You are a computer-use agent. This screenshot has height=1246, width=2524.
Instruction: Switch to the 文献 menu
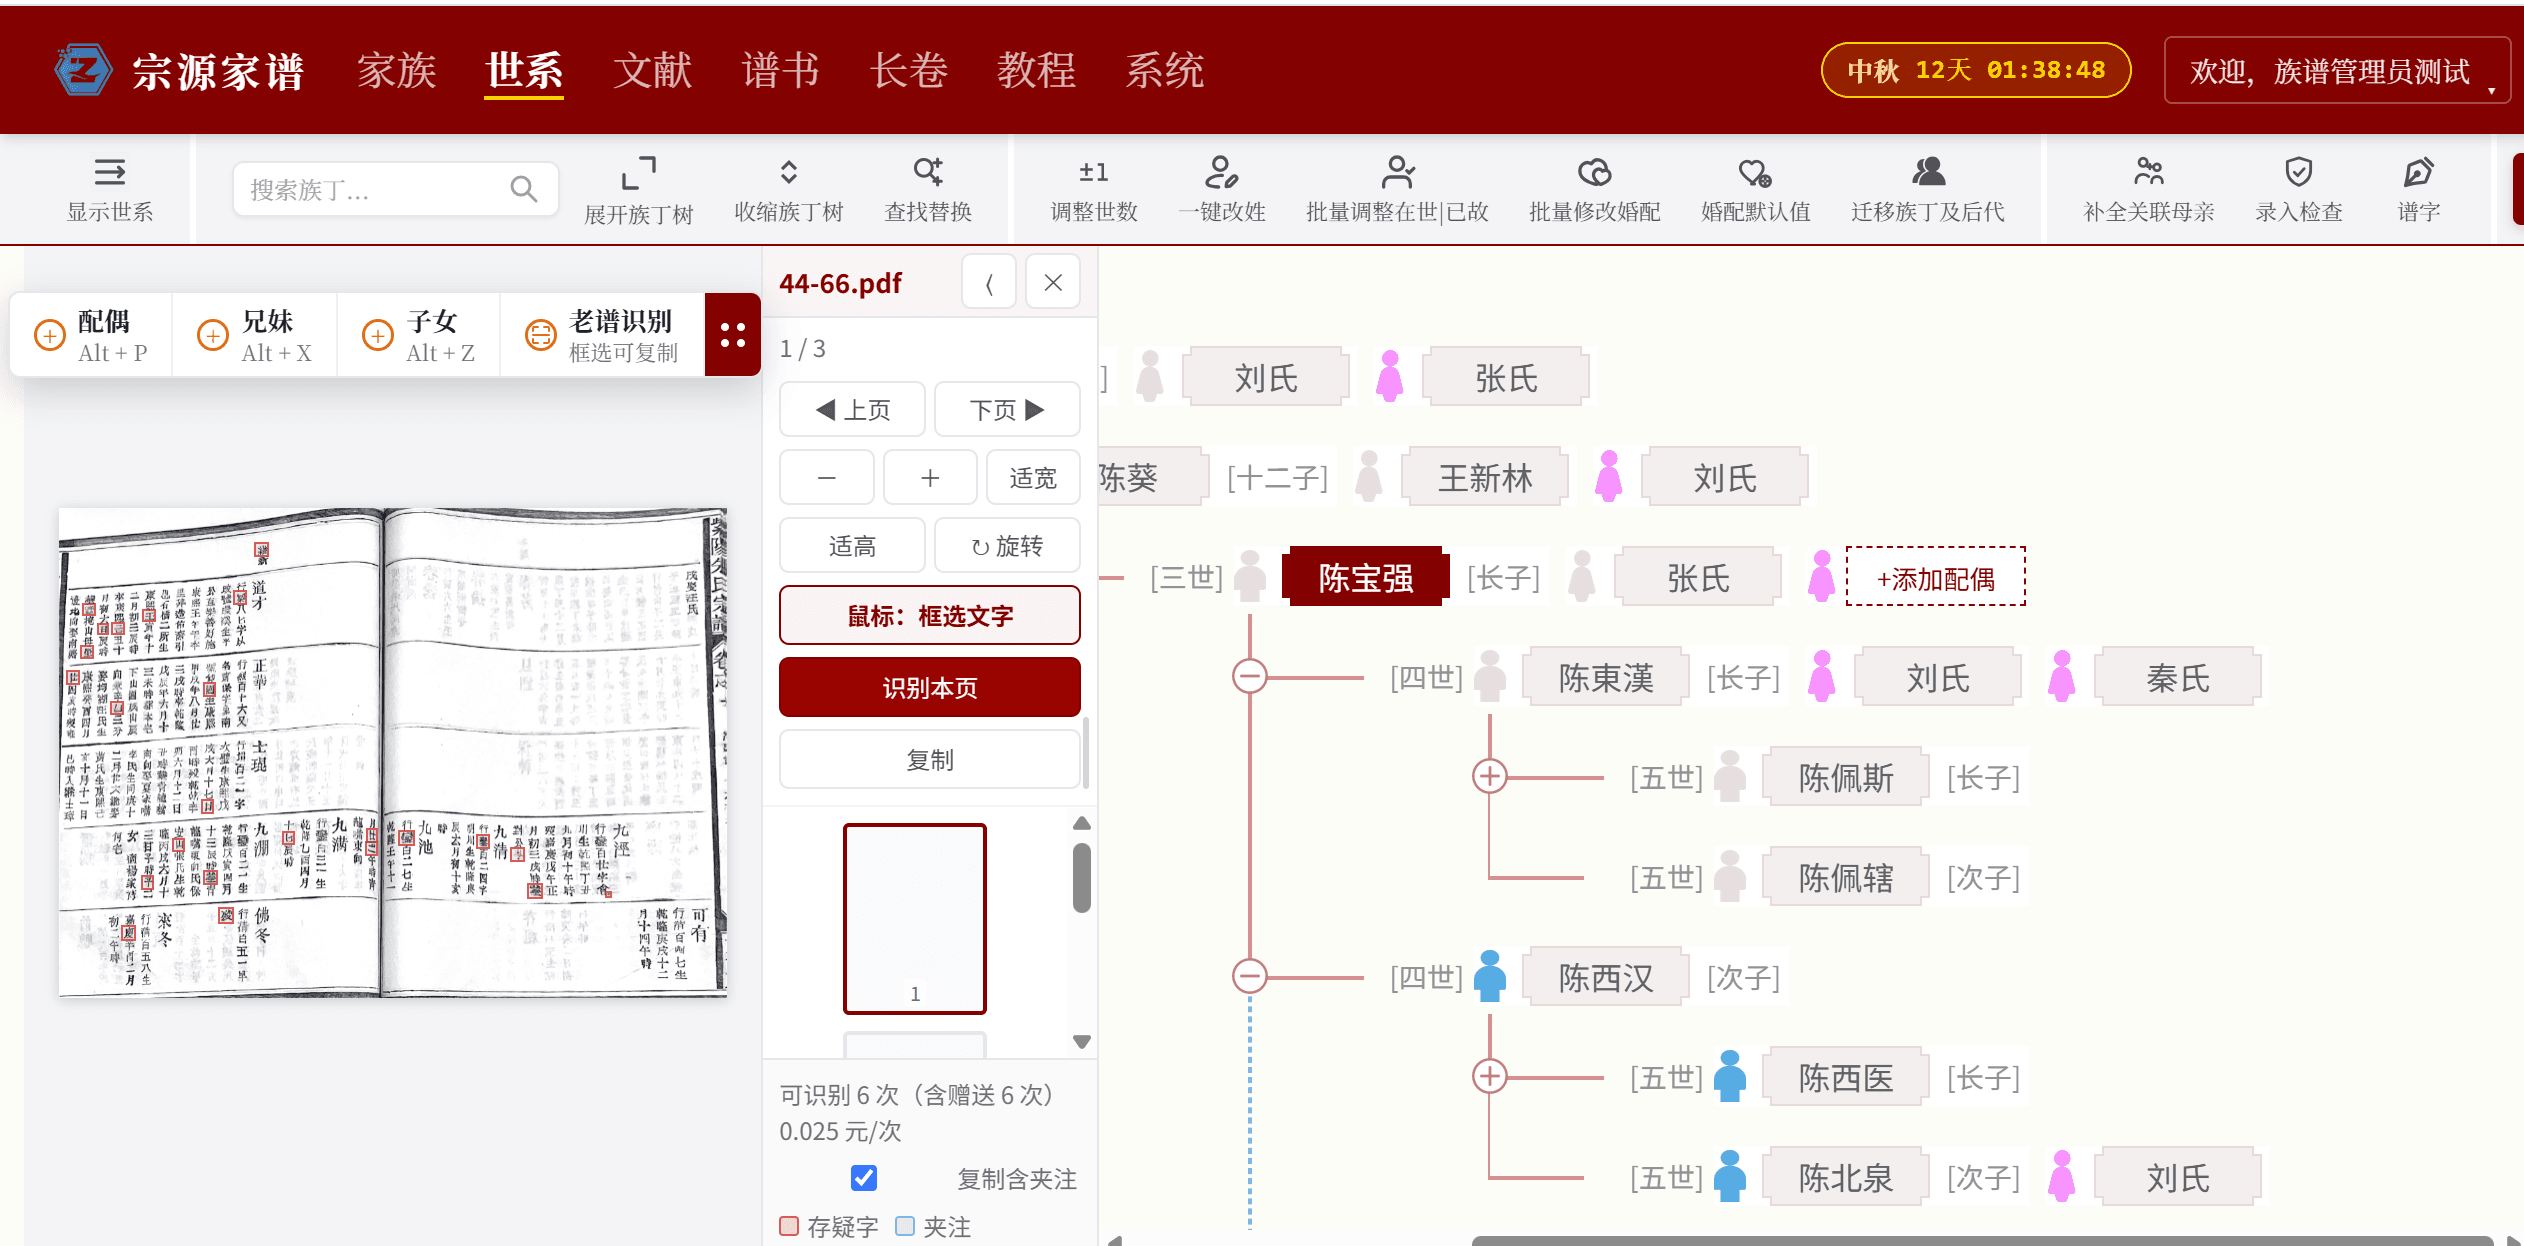(x=653, y=70)
